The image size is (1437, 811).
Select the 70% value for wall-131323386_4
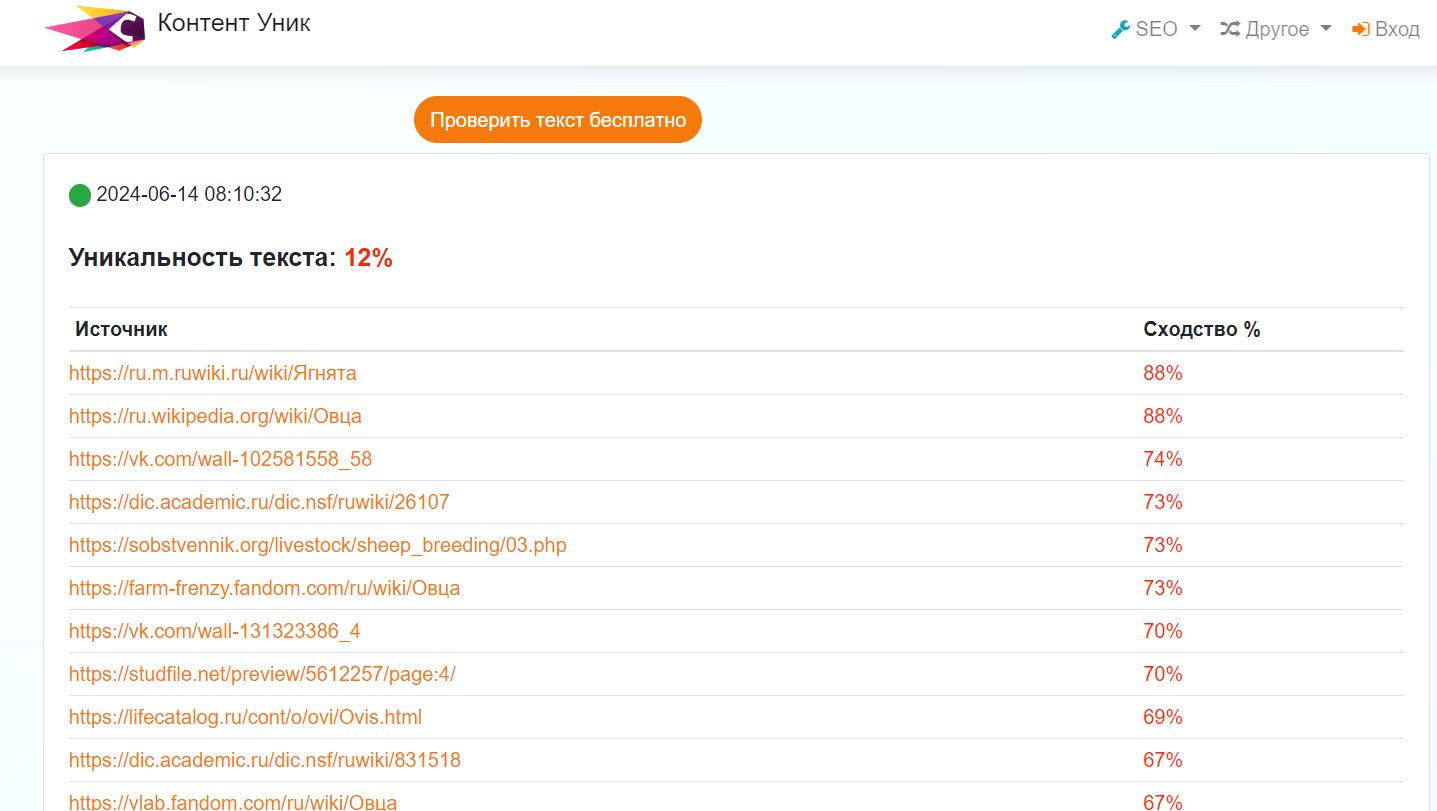click(1163, 631)
